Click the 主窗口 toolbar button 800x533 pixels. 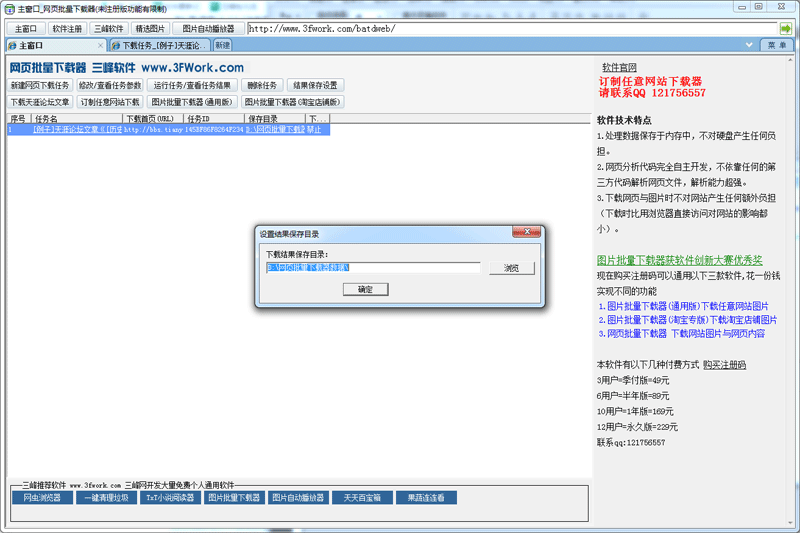[x=26, y=29]
